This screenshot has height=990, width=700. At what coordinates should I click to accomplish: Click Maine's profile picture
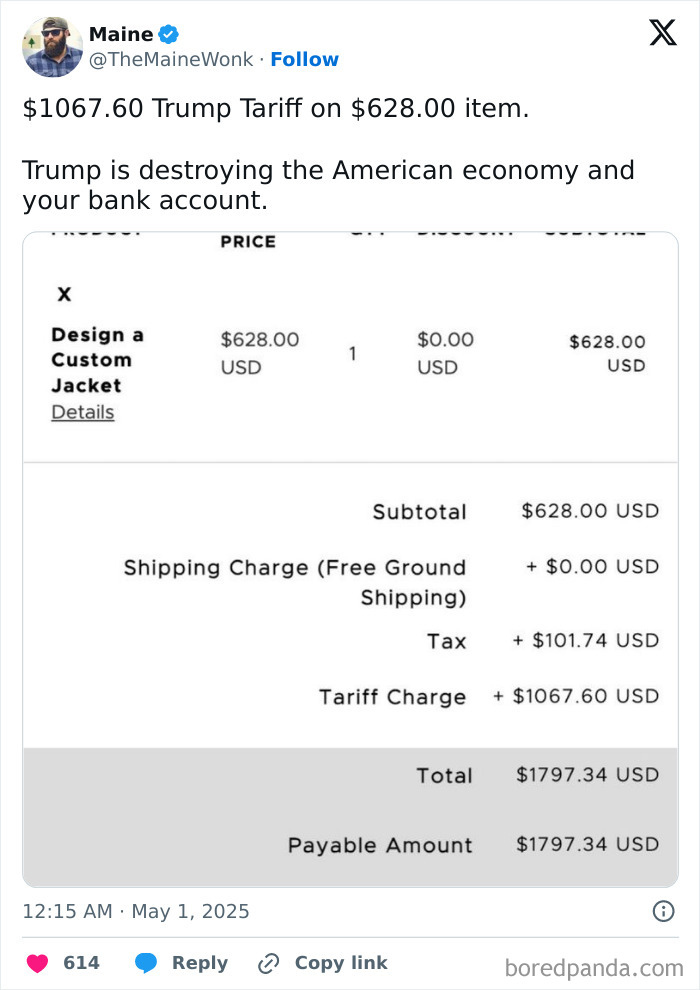coord(52,46)
